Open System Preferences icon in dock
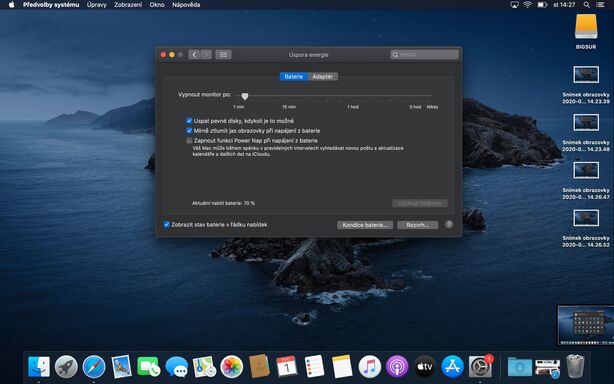 point(480,367)
